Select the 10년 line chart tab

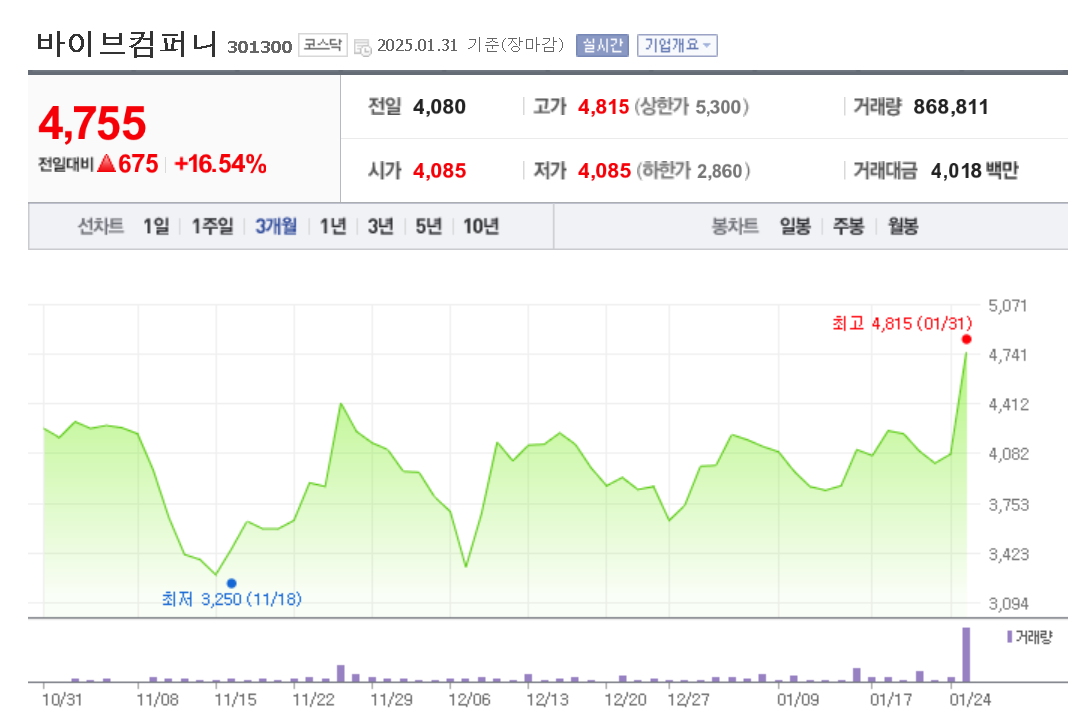pyautogui.click(x=481, y=226)
